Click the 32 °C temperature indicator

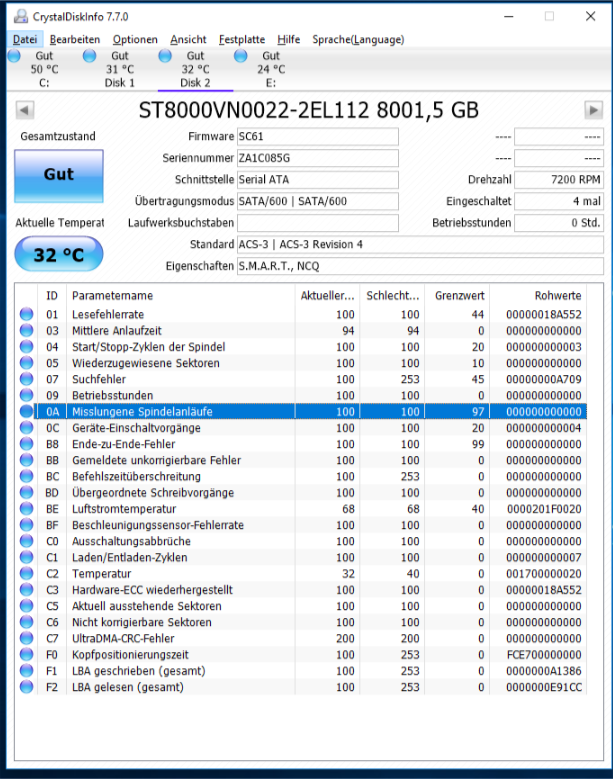(59, 254)
